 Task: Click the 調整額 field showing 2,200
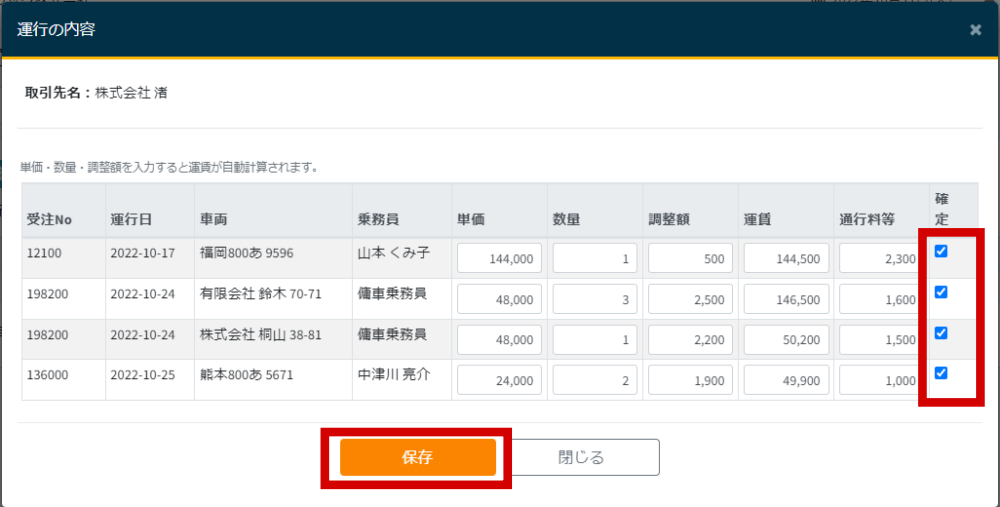[692, 340]
